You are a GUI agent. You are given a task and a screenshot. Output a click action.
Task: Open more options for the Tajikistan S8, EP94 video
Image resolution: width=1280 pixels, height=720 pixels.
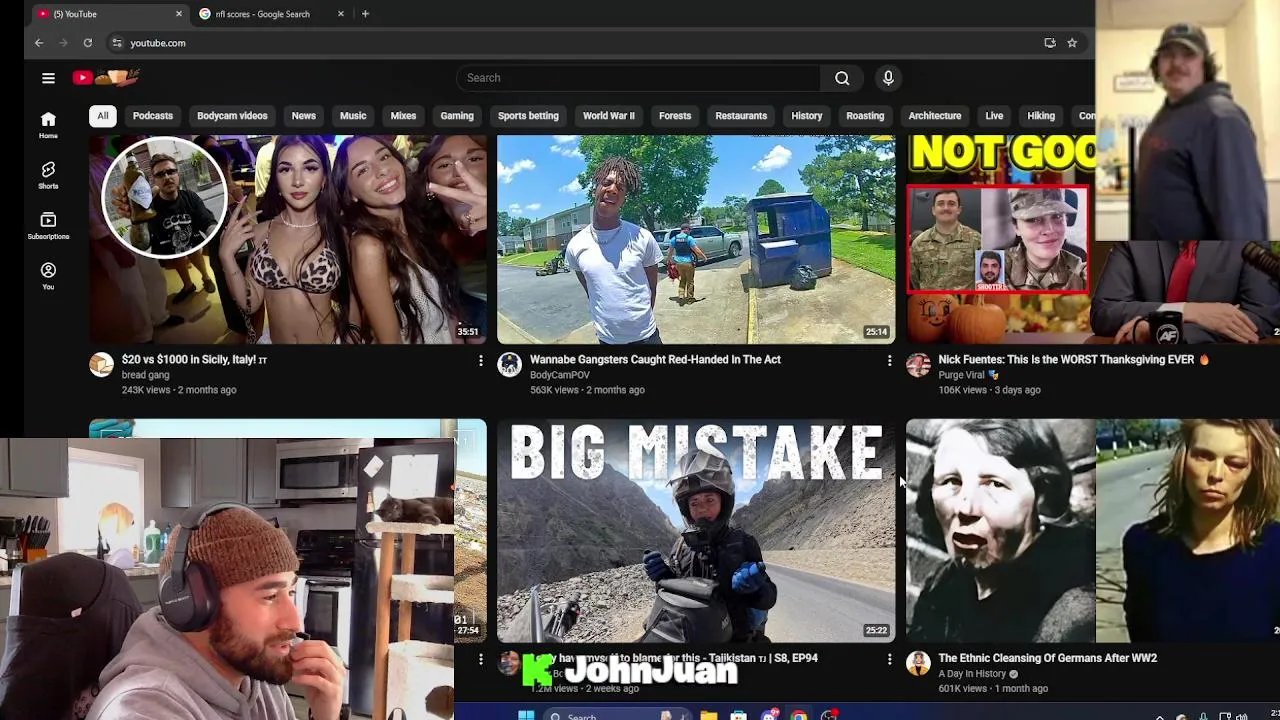pyautogui.click(x=889, y=659)
